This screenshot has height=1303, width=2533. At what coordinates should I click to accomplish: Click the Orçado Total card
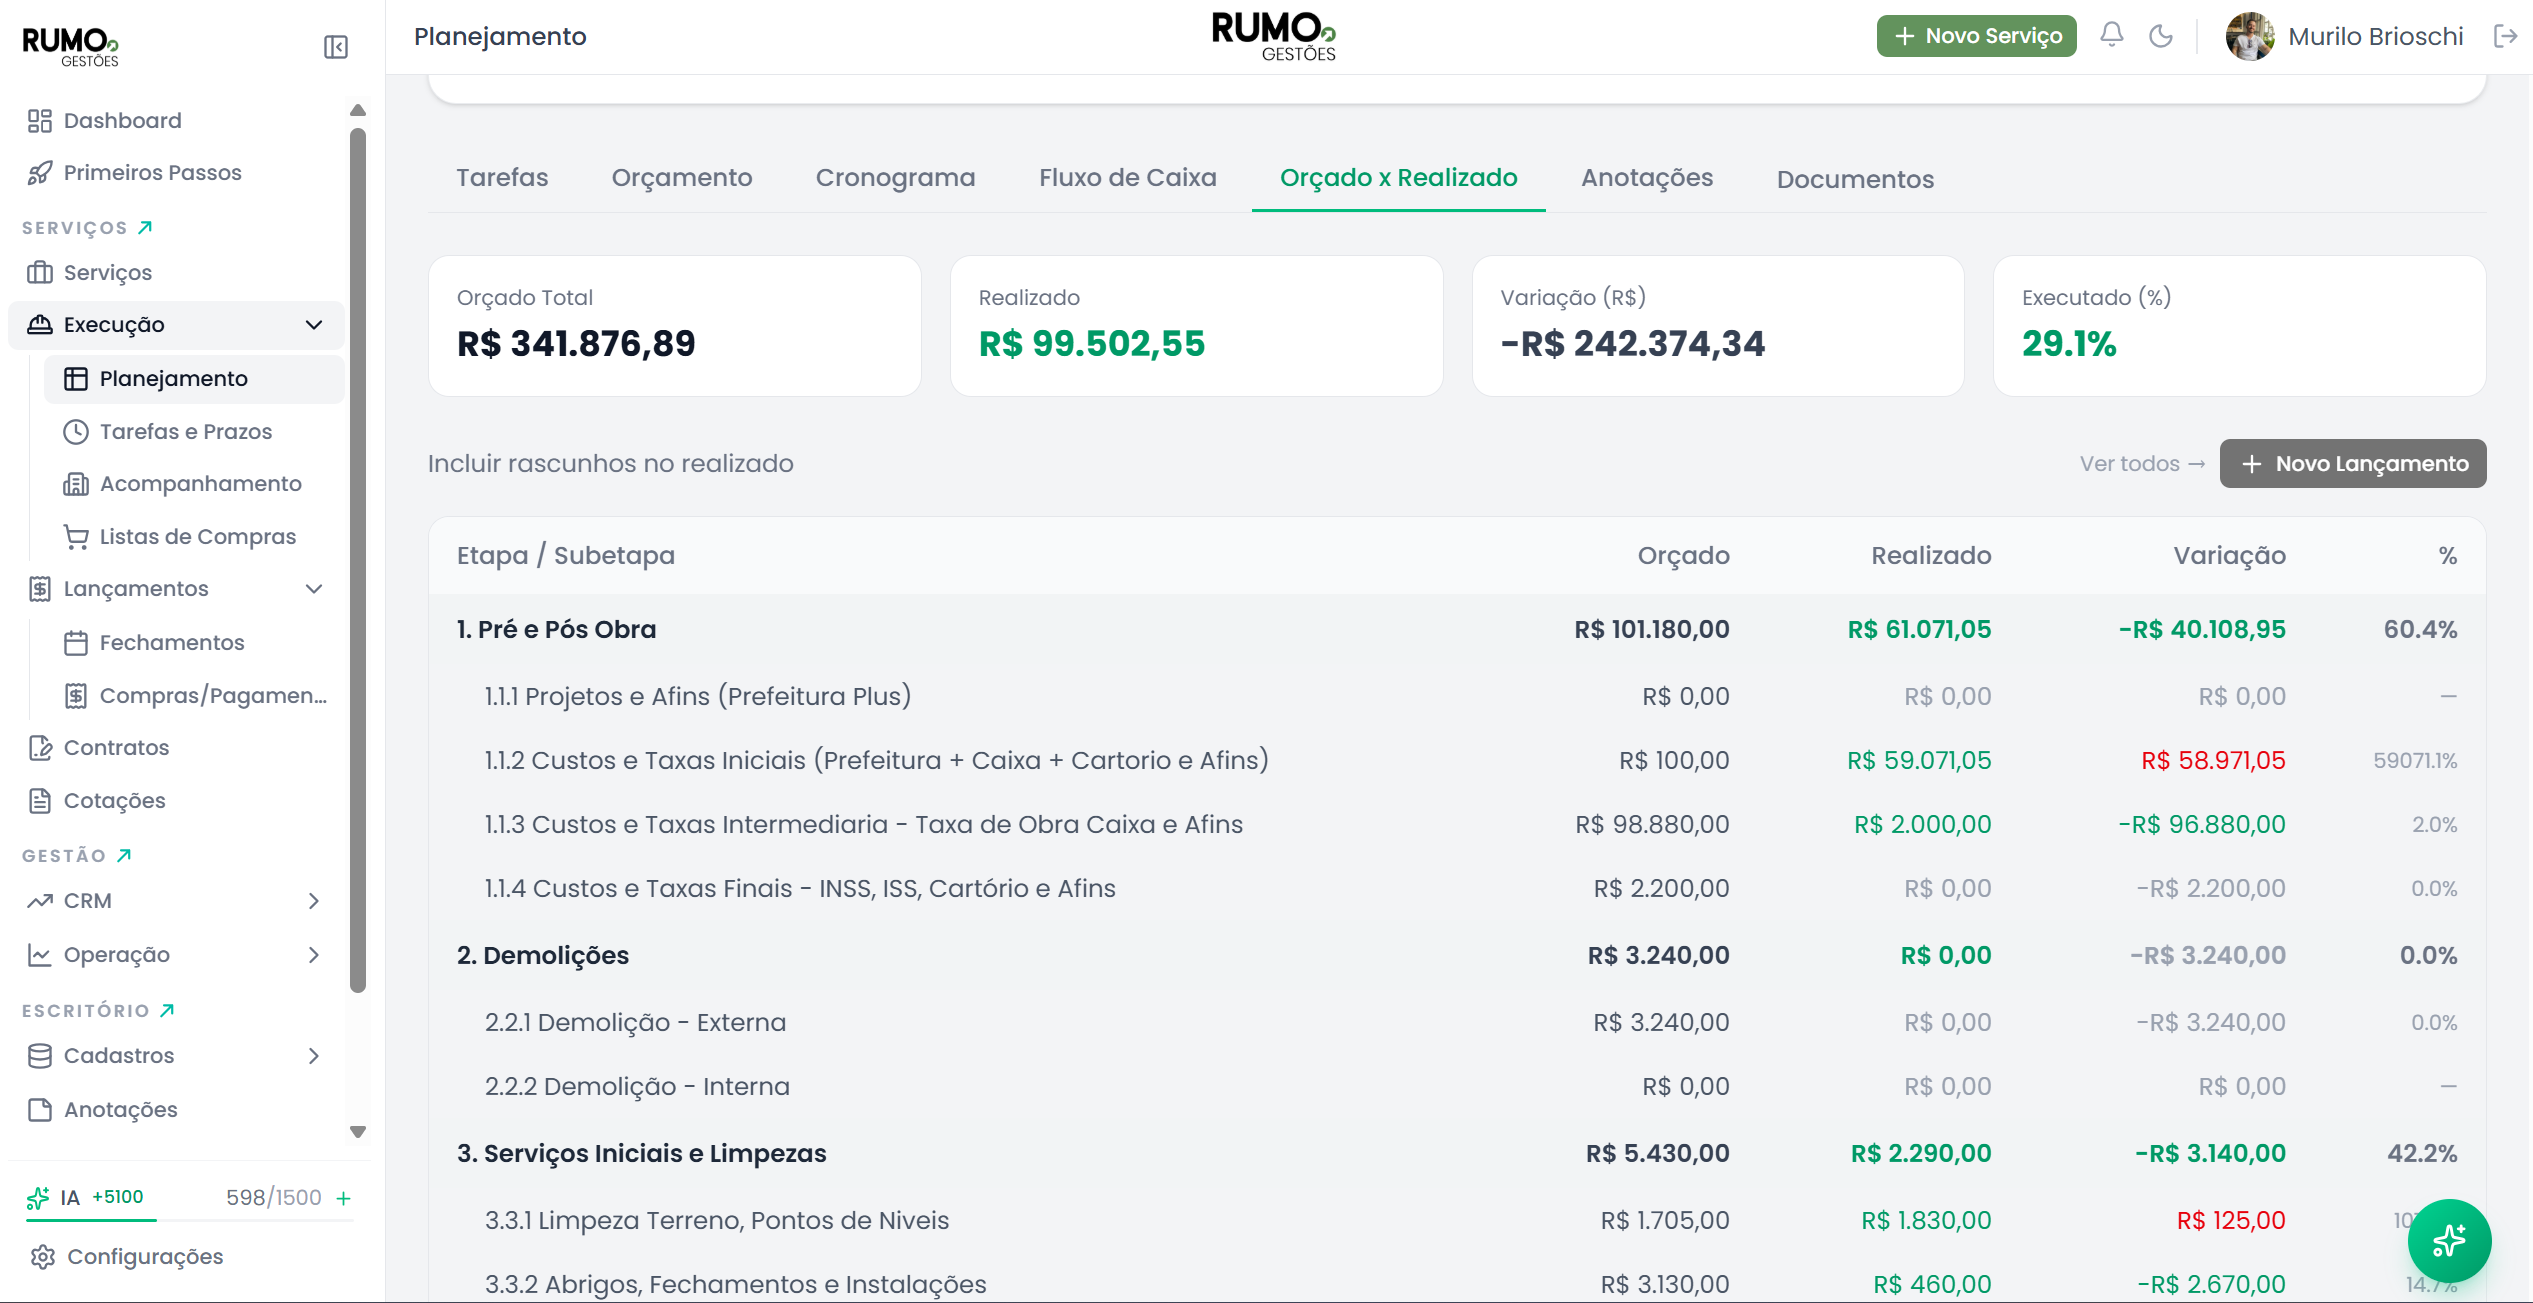pyautogui.click(x=674, y=326)
